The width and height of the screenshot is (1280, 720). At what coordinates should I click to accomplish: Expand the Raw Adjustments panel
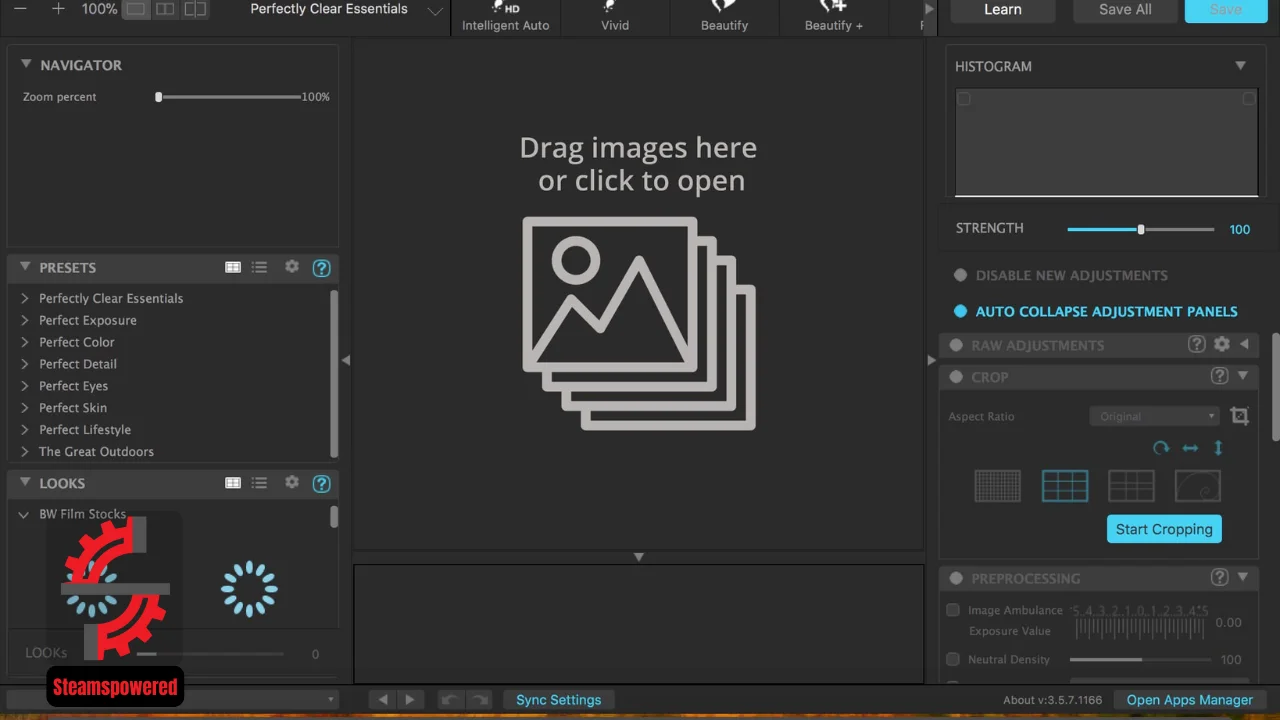[1244, 344]
